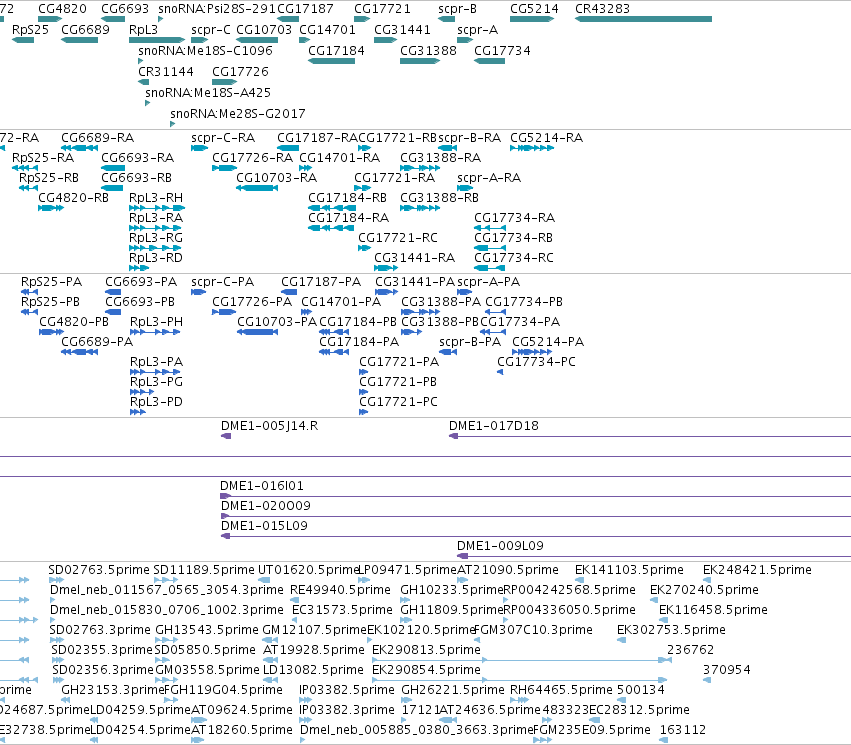The height and width of the screenshot is (745, 851).
Task: Select the snoRNA:Me28S-G2017 label
Action: (x=238, y=113)
